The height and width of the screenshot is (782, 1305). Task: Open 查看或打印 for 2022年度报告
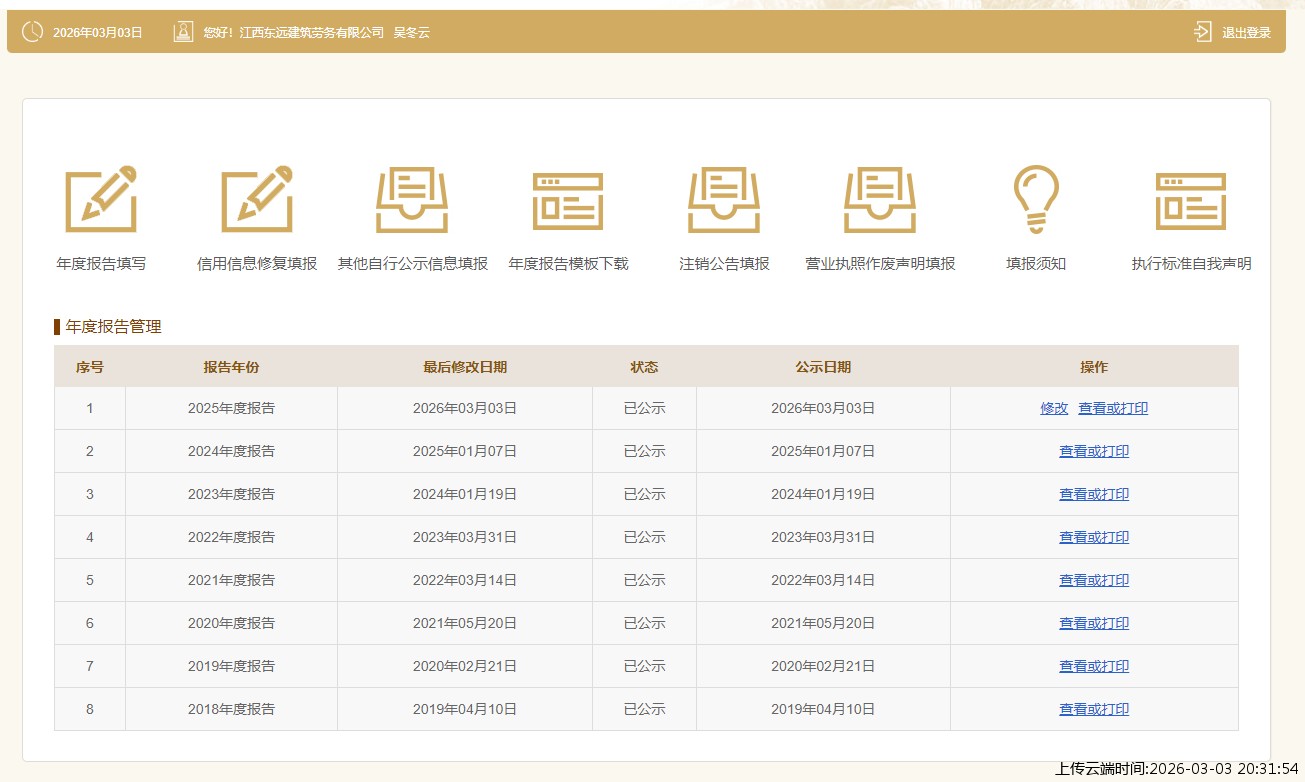tap(1094, 537)
